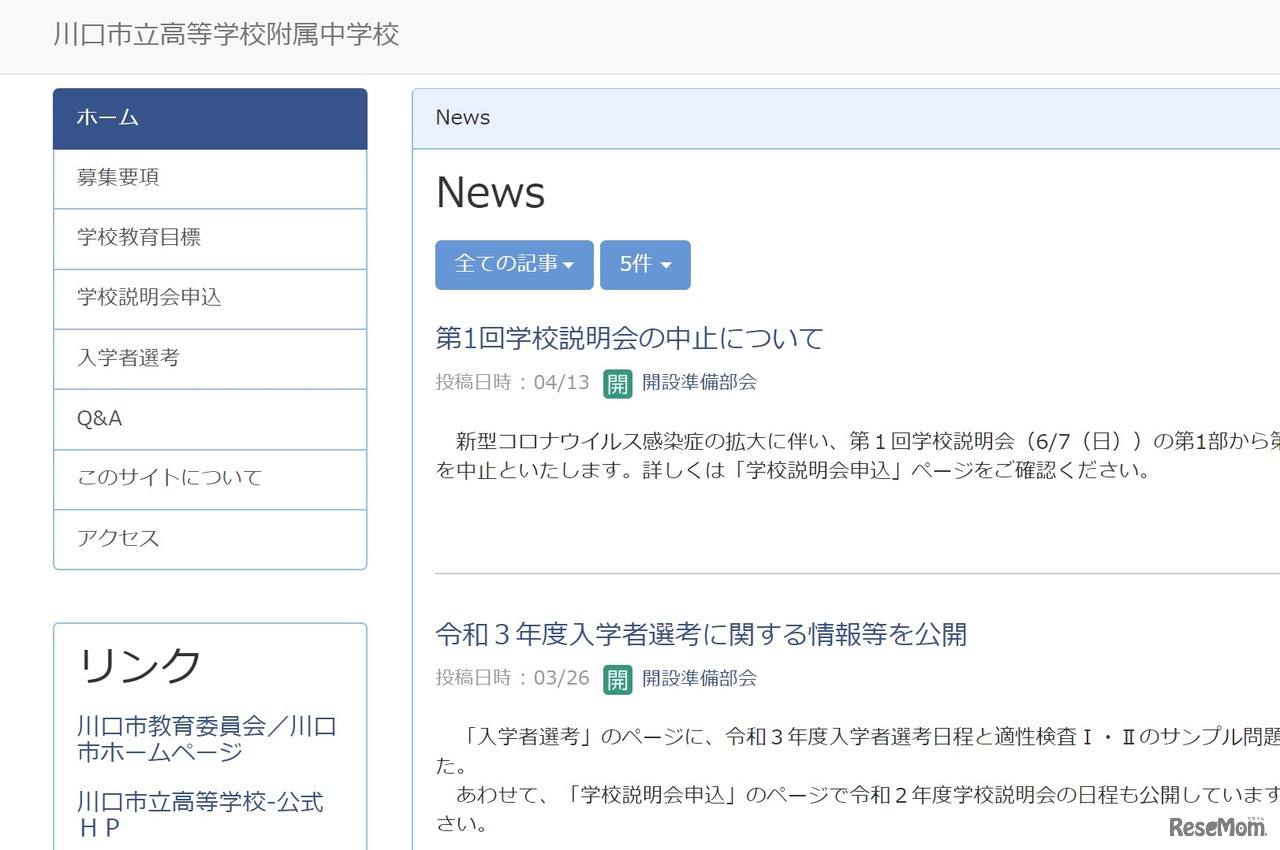This screenshot has width=1280, height=850.
Task: Click the 川口市立高等学校附属中学校 site title
Action: (225, 35)
